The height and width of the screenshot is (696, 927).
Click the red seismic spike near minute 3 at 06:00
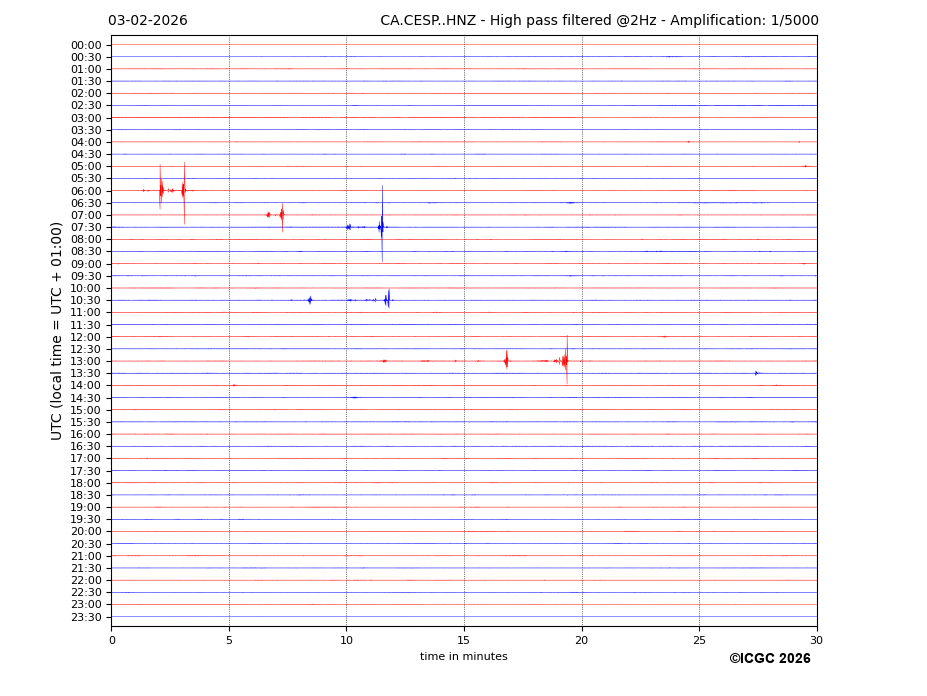[x=184, y=190]
